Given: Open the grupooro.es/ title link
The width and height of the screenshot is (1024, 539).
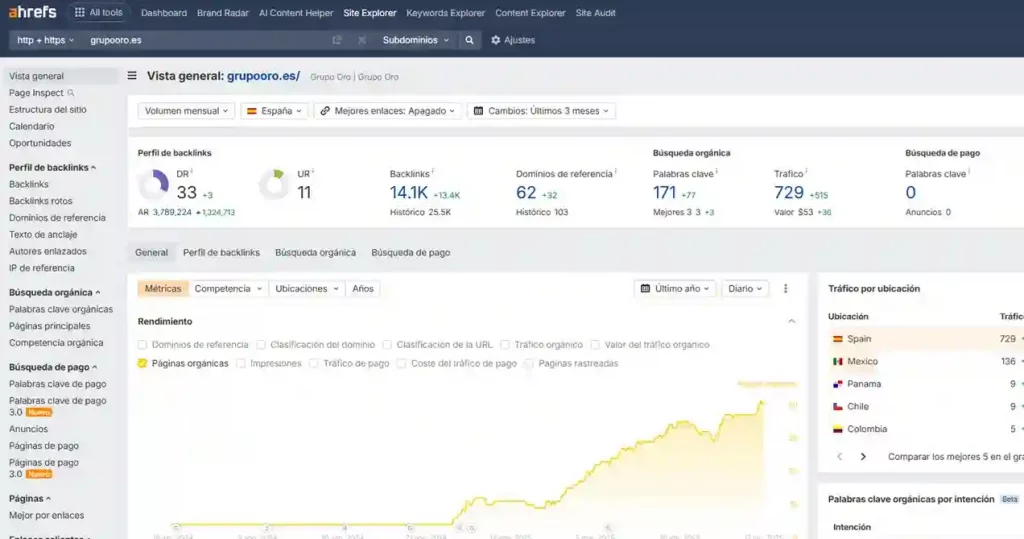Looking at the screenshot, I should (263, 76).
